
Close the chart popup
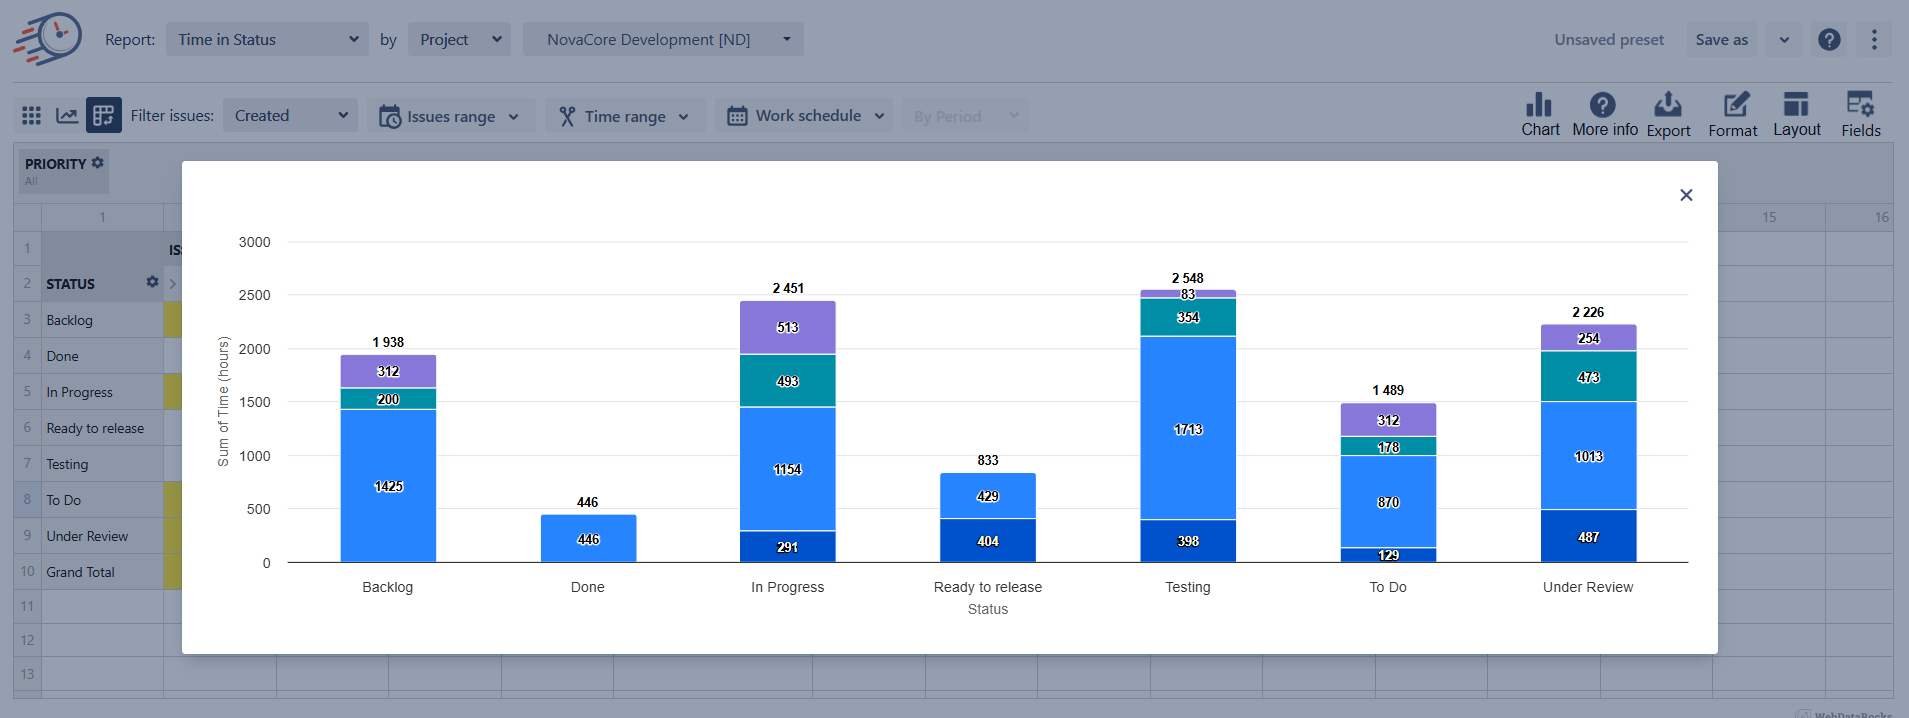[x=1686, y=195]
